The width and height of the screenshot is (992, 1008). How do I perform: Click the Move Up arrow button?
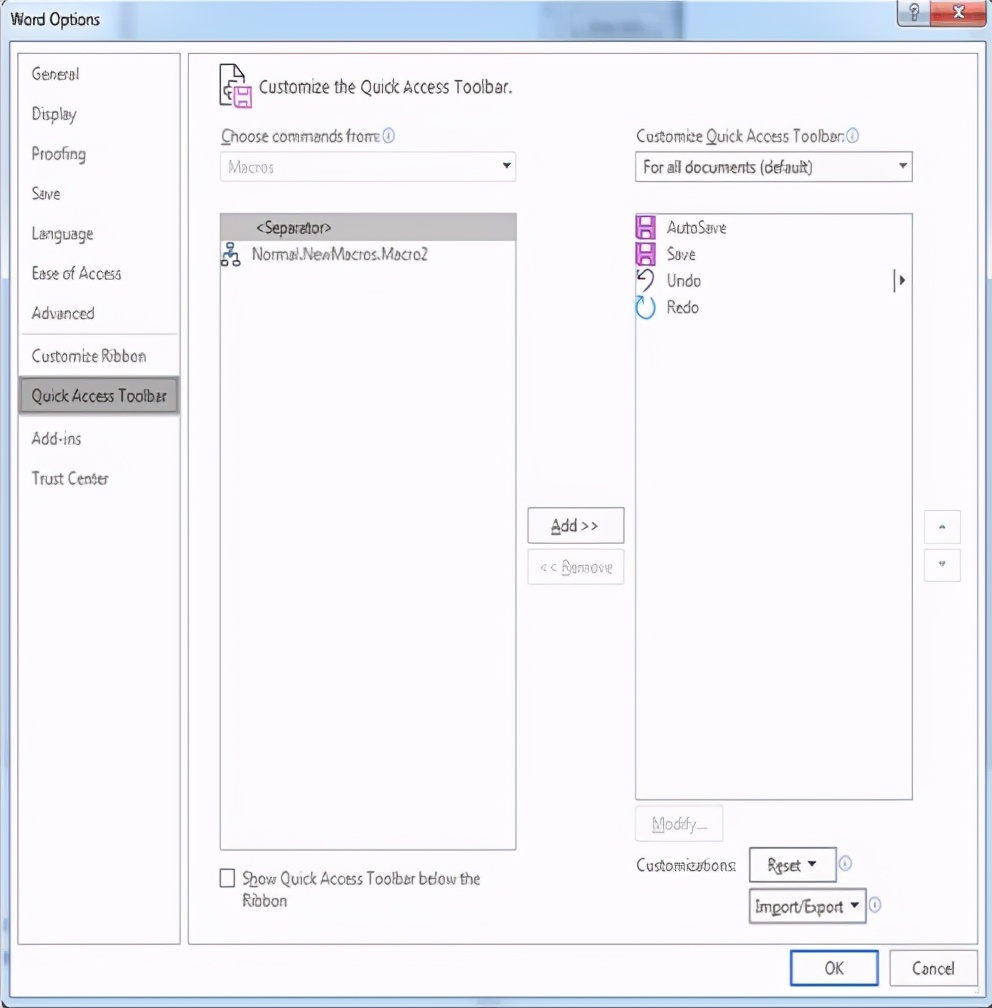942,527
